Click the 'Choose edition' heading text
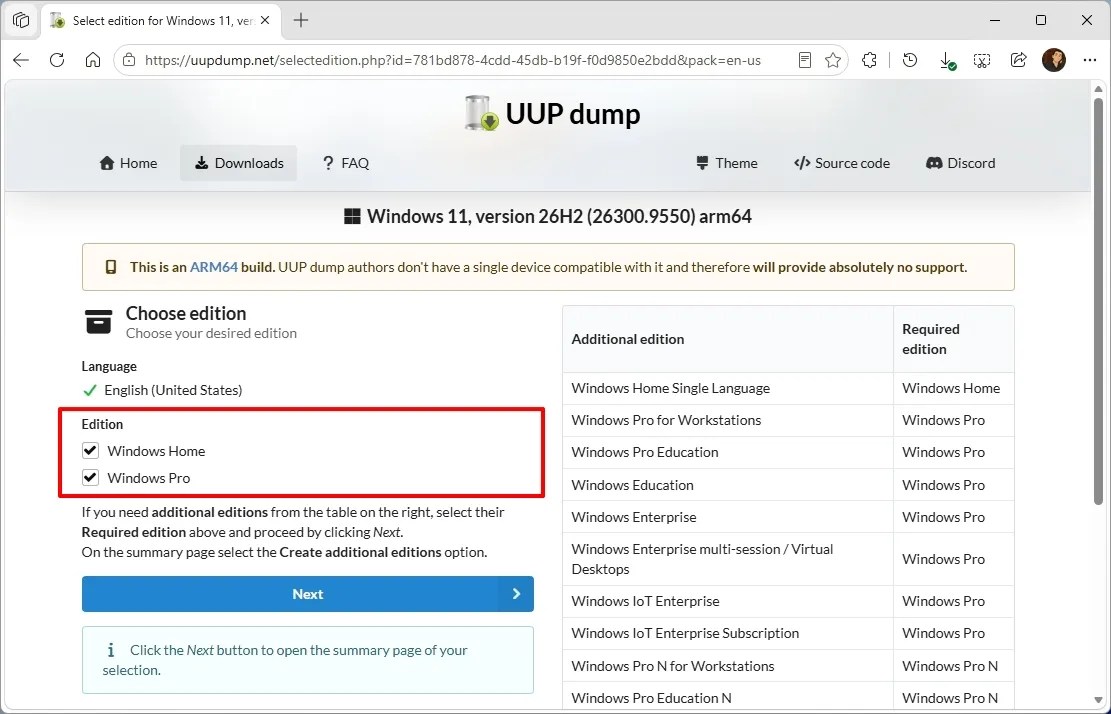 click(x=186, y=313)
